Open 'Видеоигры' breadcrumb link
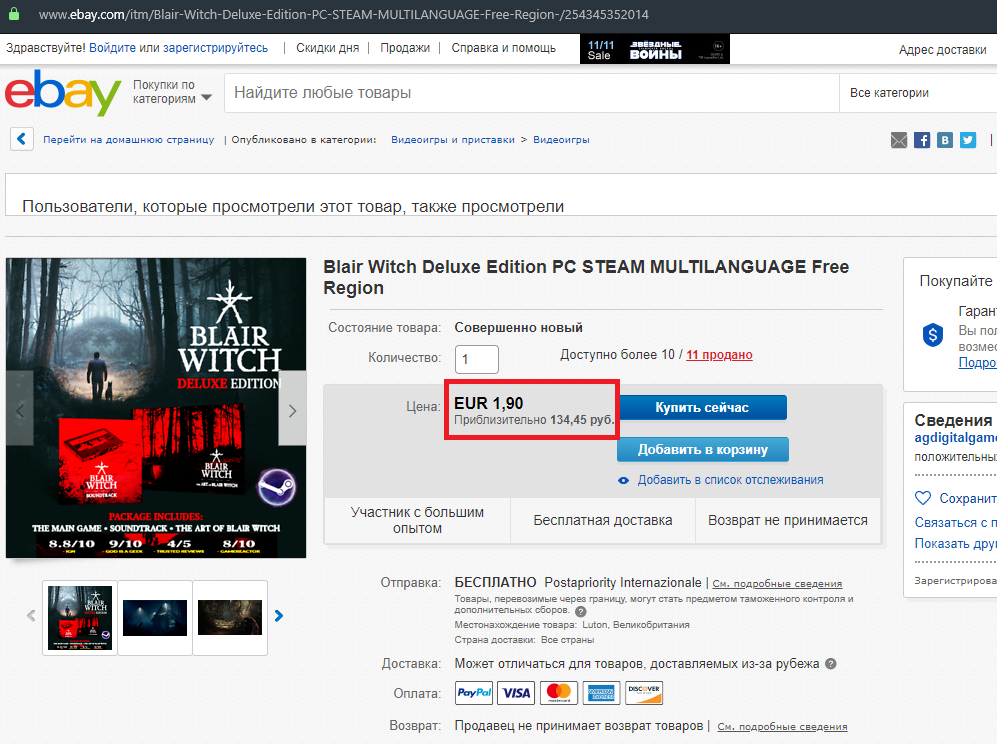997x744 pixels. [x=561, y=140]
